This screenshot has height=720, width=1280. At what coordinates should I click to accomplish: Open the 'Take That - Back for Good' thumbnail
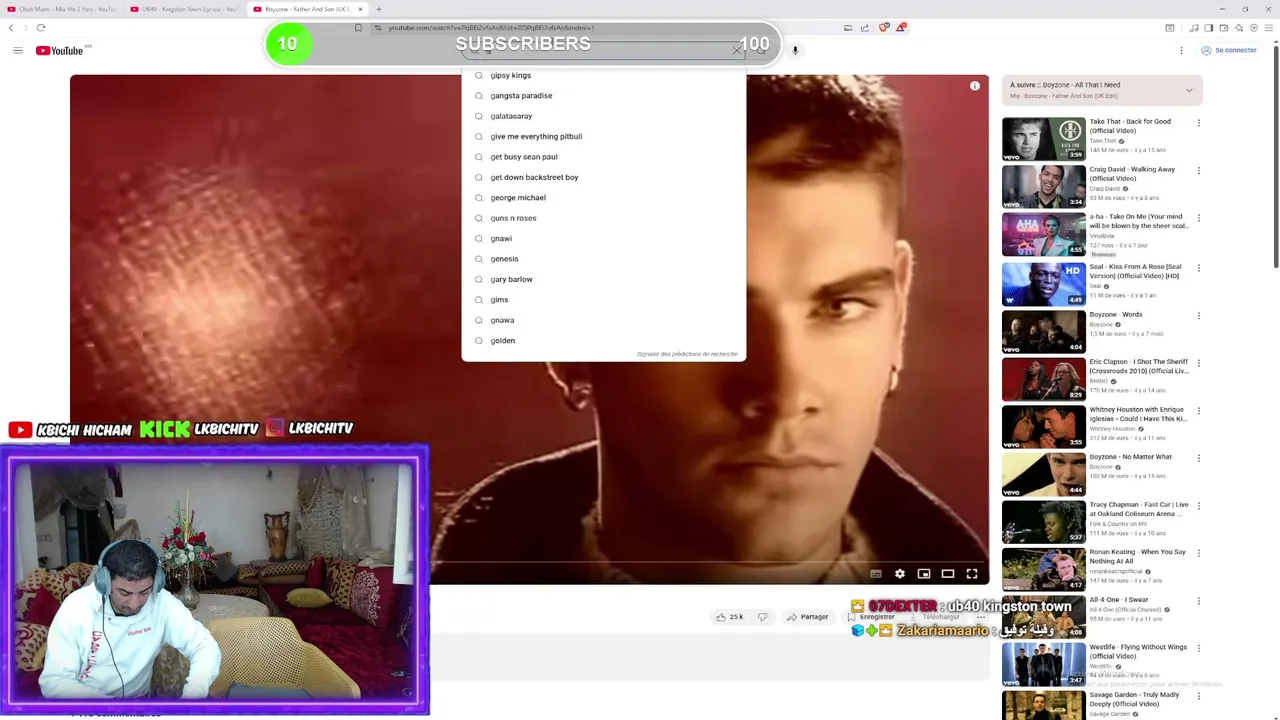[1044, 139]
